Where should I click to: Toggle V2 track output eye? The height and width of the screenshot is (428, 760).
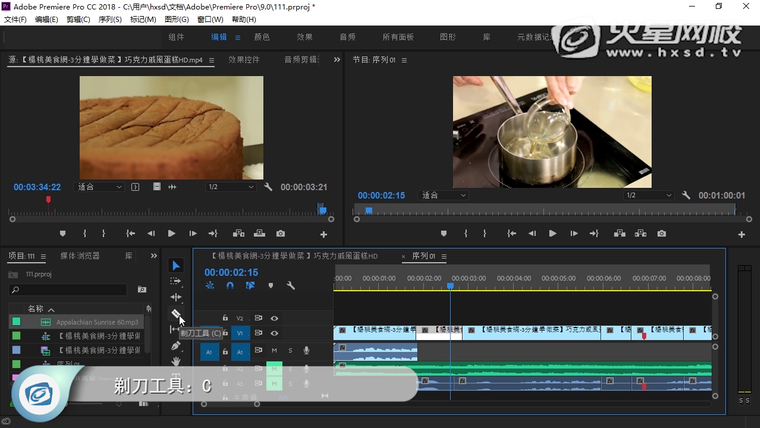274,318
